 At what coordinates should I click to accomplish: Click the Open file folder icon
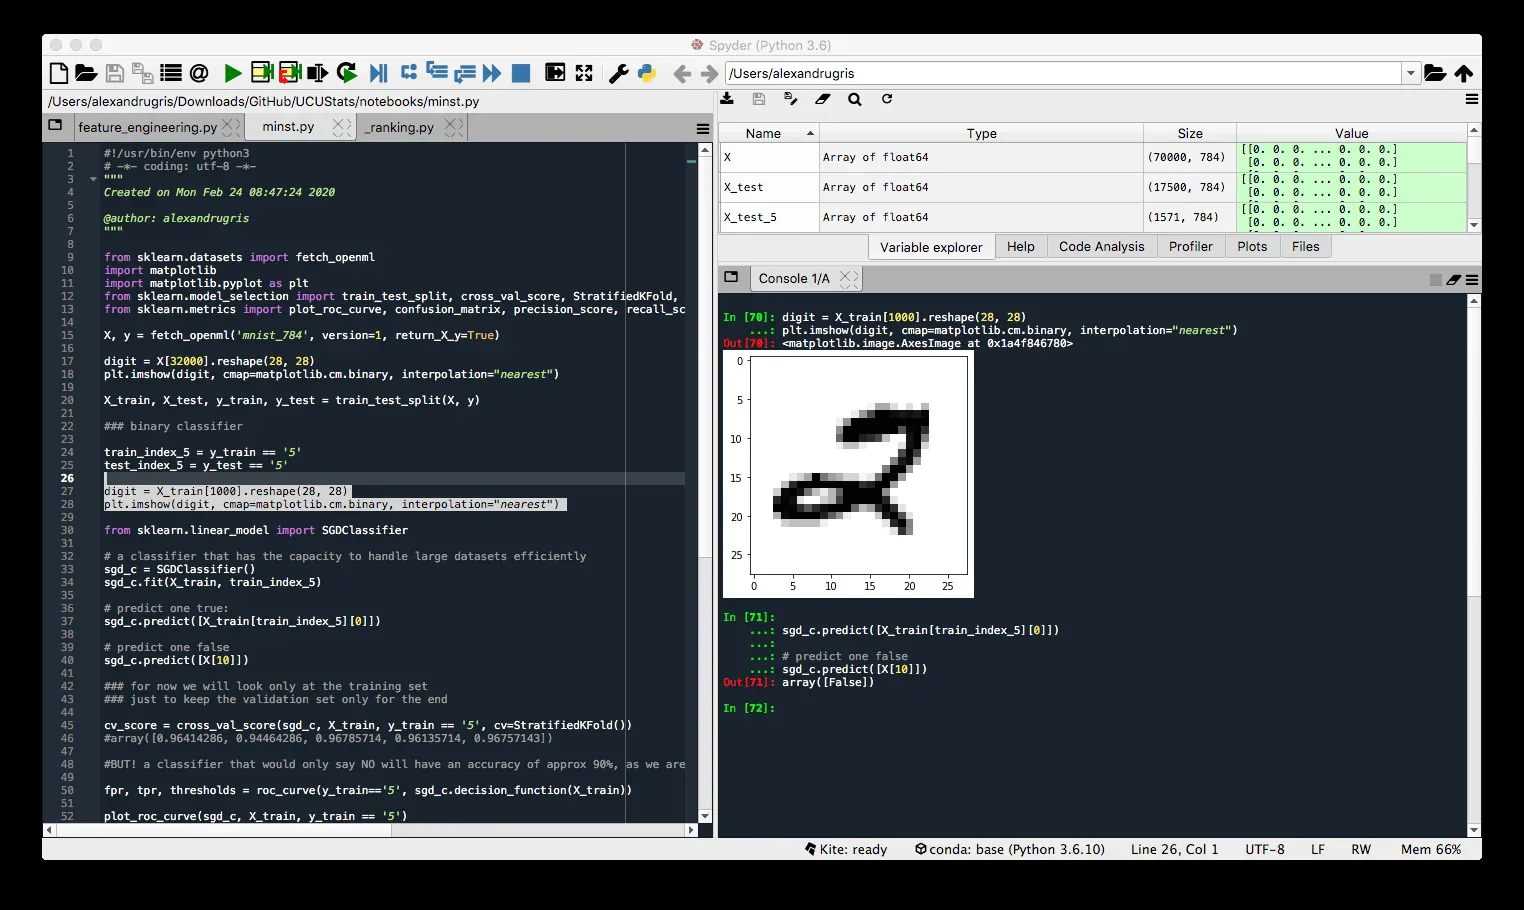[x=86, y=73]
